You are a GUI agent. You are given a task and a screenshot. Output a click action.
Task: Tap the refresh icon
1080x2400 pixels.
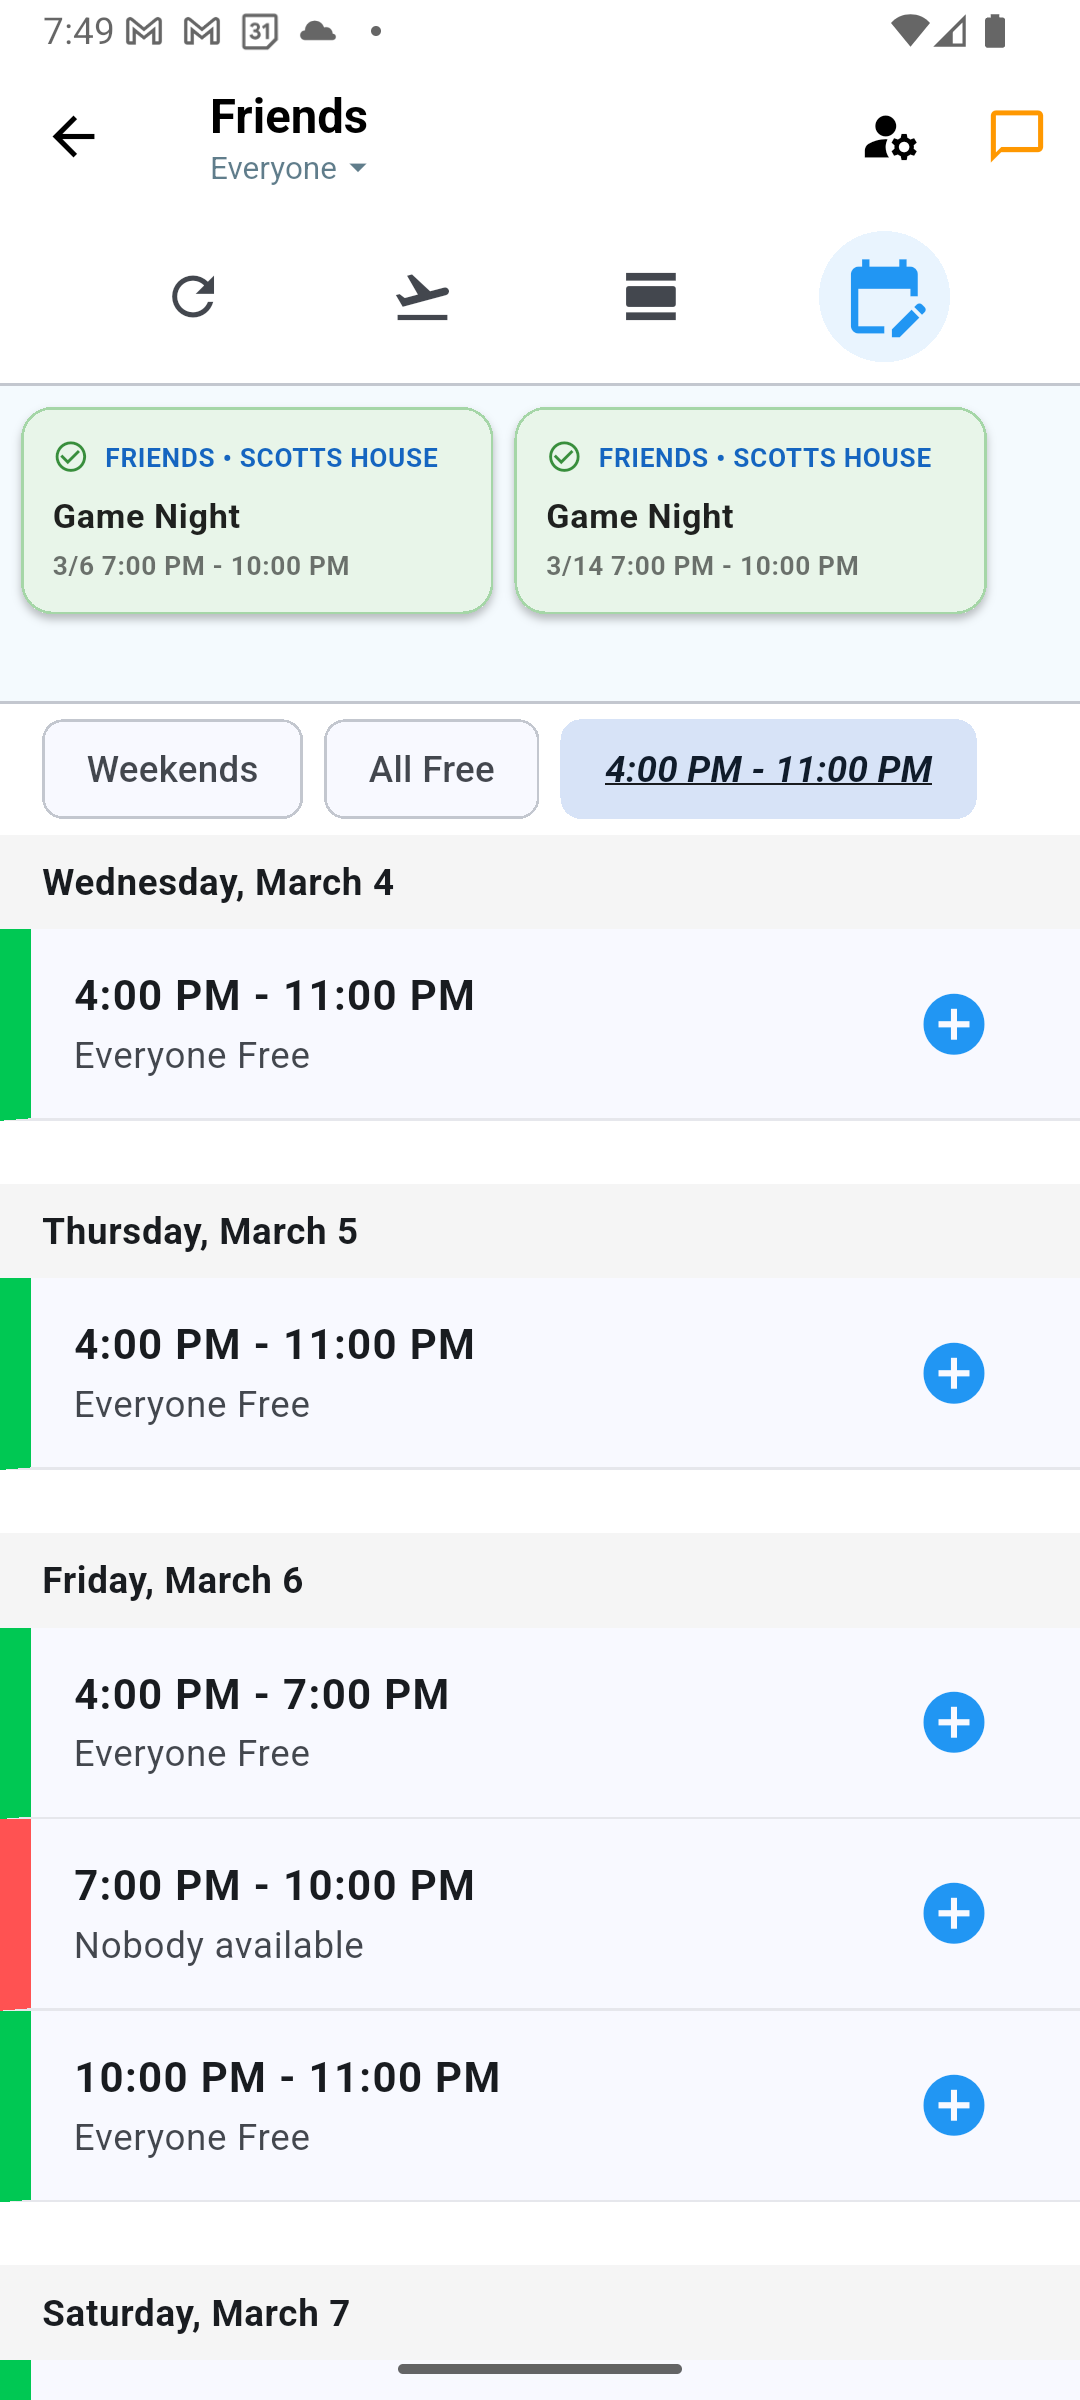[193, 297]
